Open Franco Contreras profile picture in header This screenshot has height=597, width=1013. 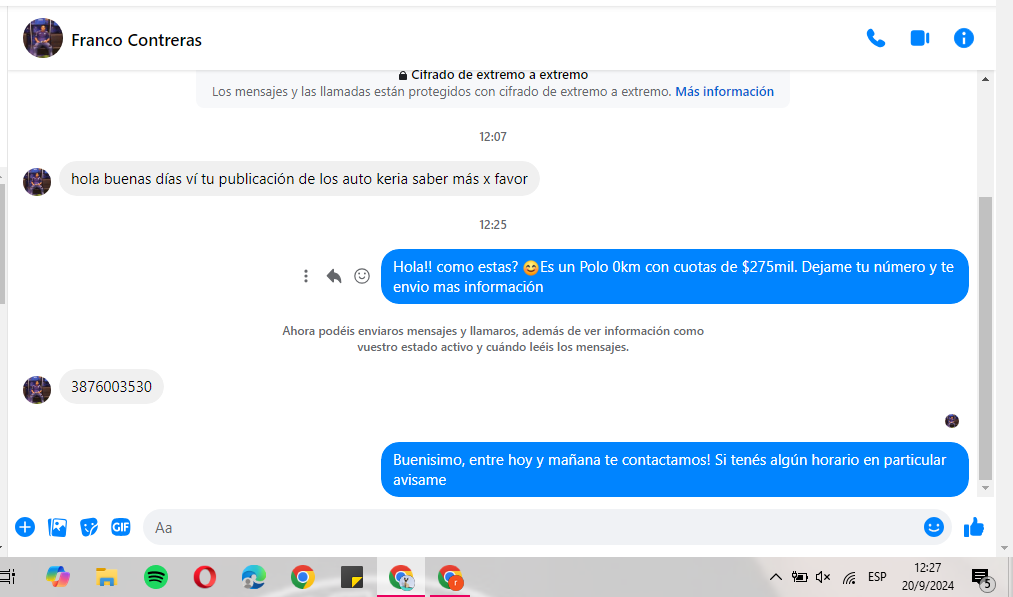click(43, 38)
